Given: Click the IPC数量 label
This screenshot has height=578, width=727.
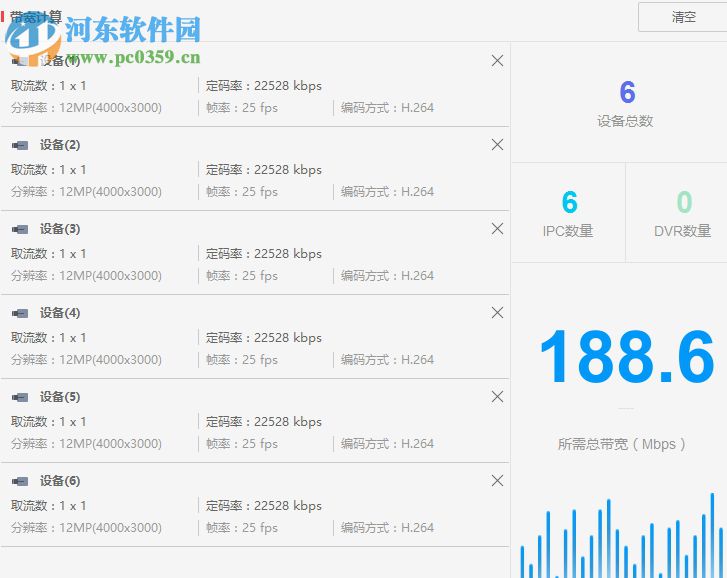Looking at the screenshot, I should click(568, 231).
